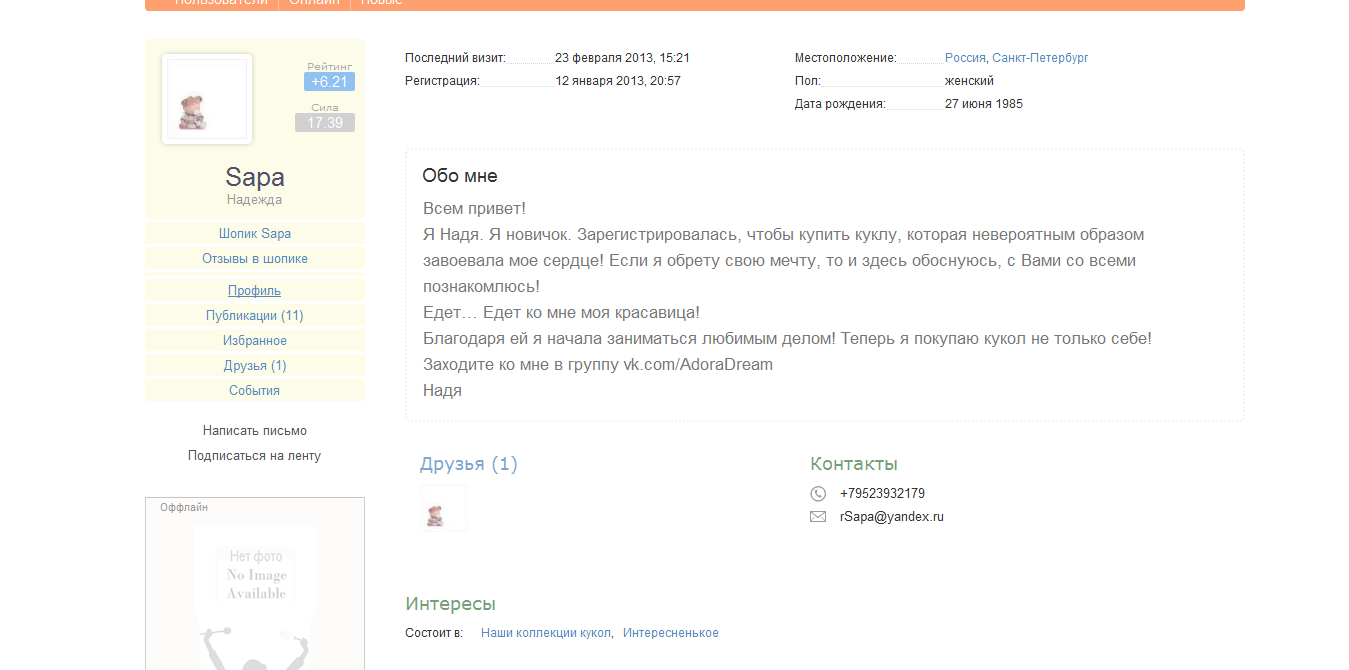Go to Избранное in sidebar
This screenshot has width=1349, height=670.
255,341
